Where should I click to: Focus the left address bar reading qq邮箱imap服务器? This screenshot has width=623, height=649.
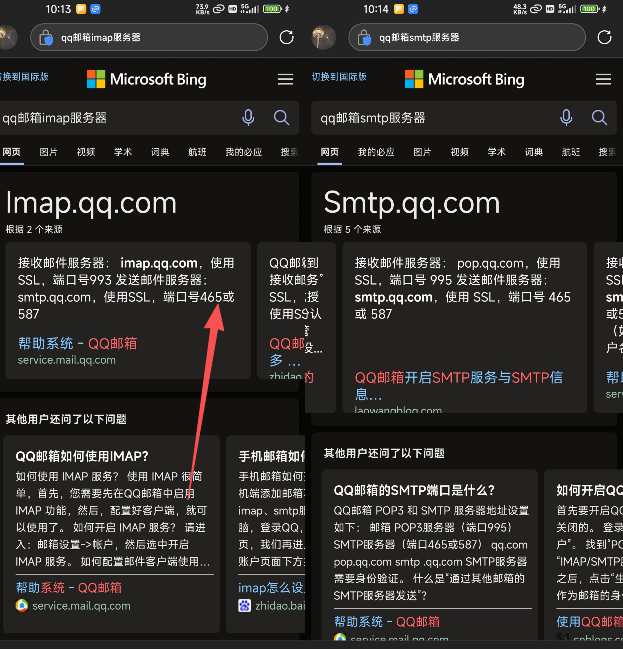(x=149, y=37)
